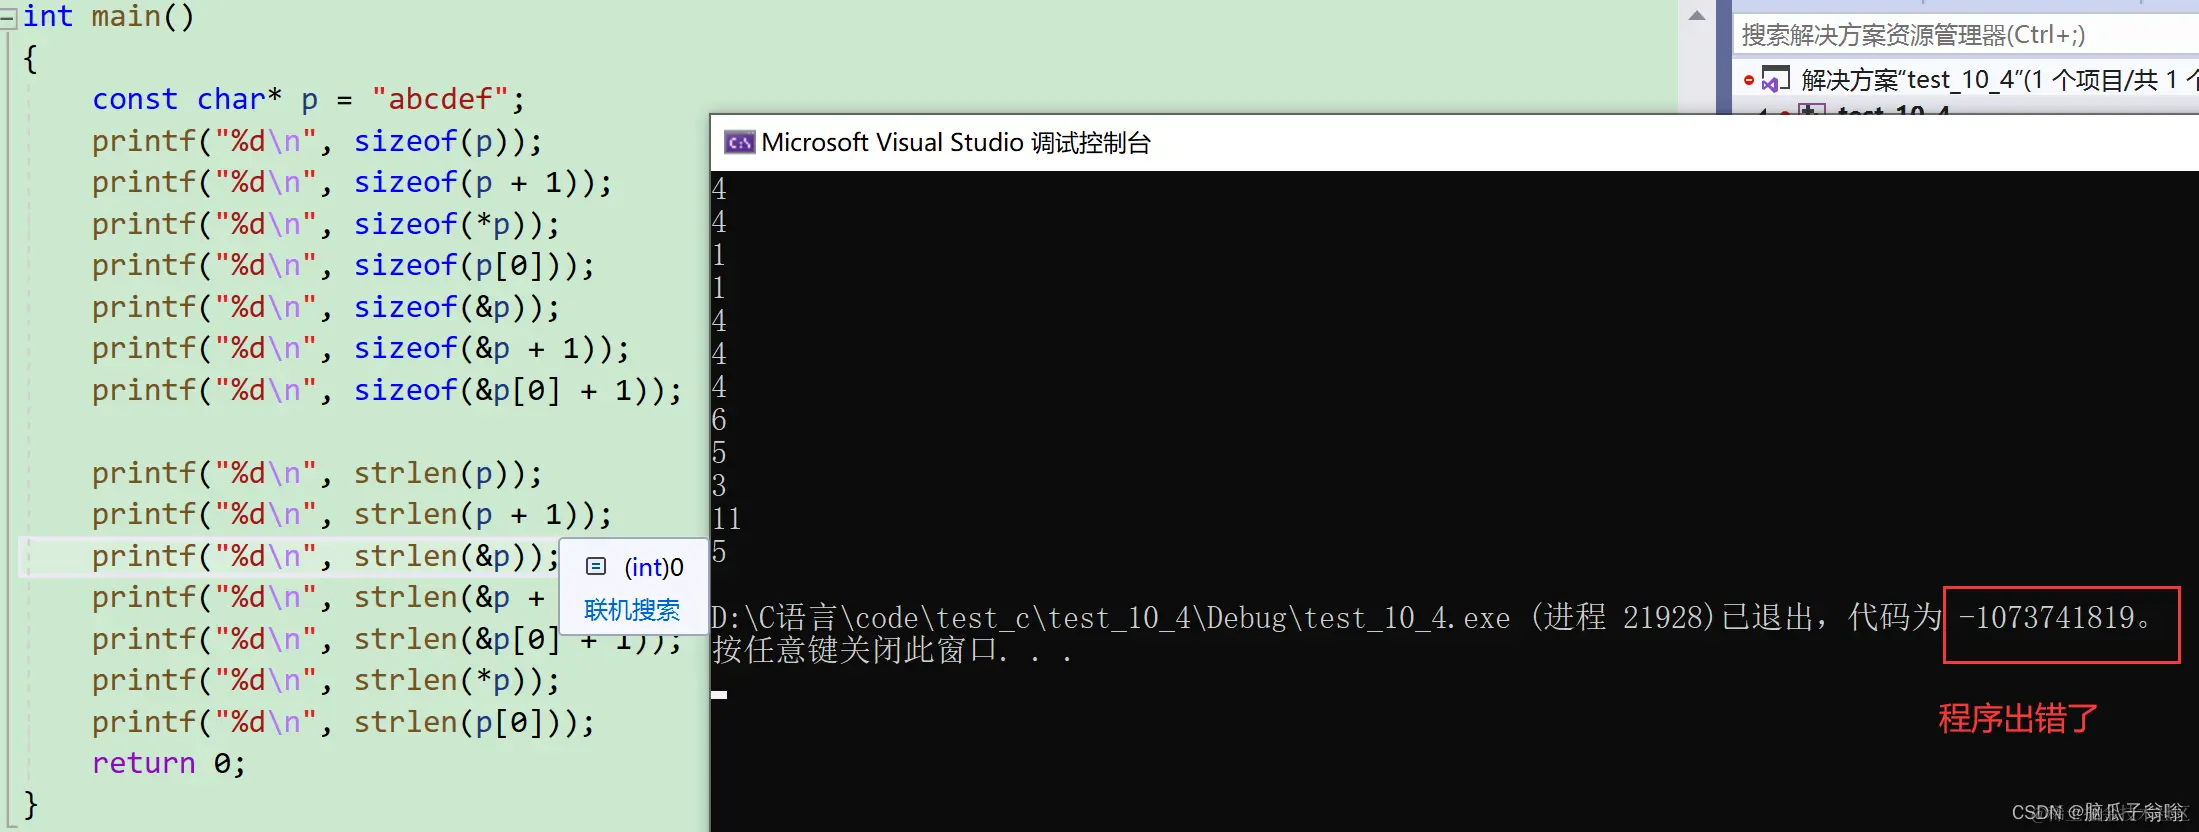2199x832 pixels.
Task: Click the printf sizeof(&p + 1) line
Action: coord(361,348)
